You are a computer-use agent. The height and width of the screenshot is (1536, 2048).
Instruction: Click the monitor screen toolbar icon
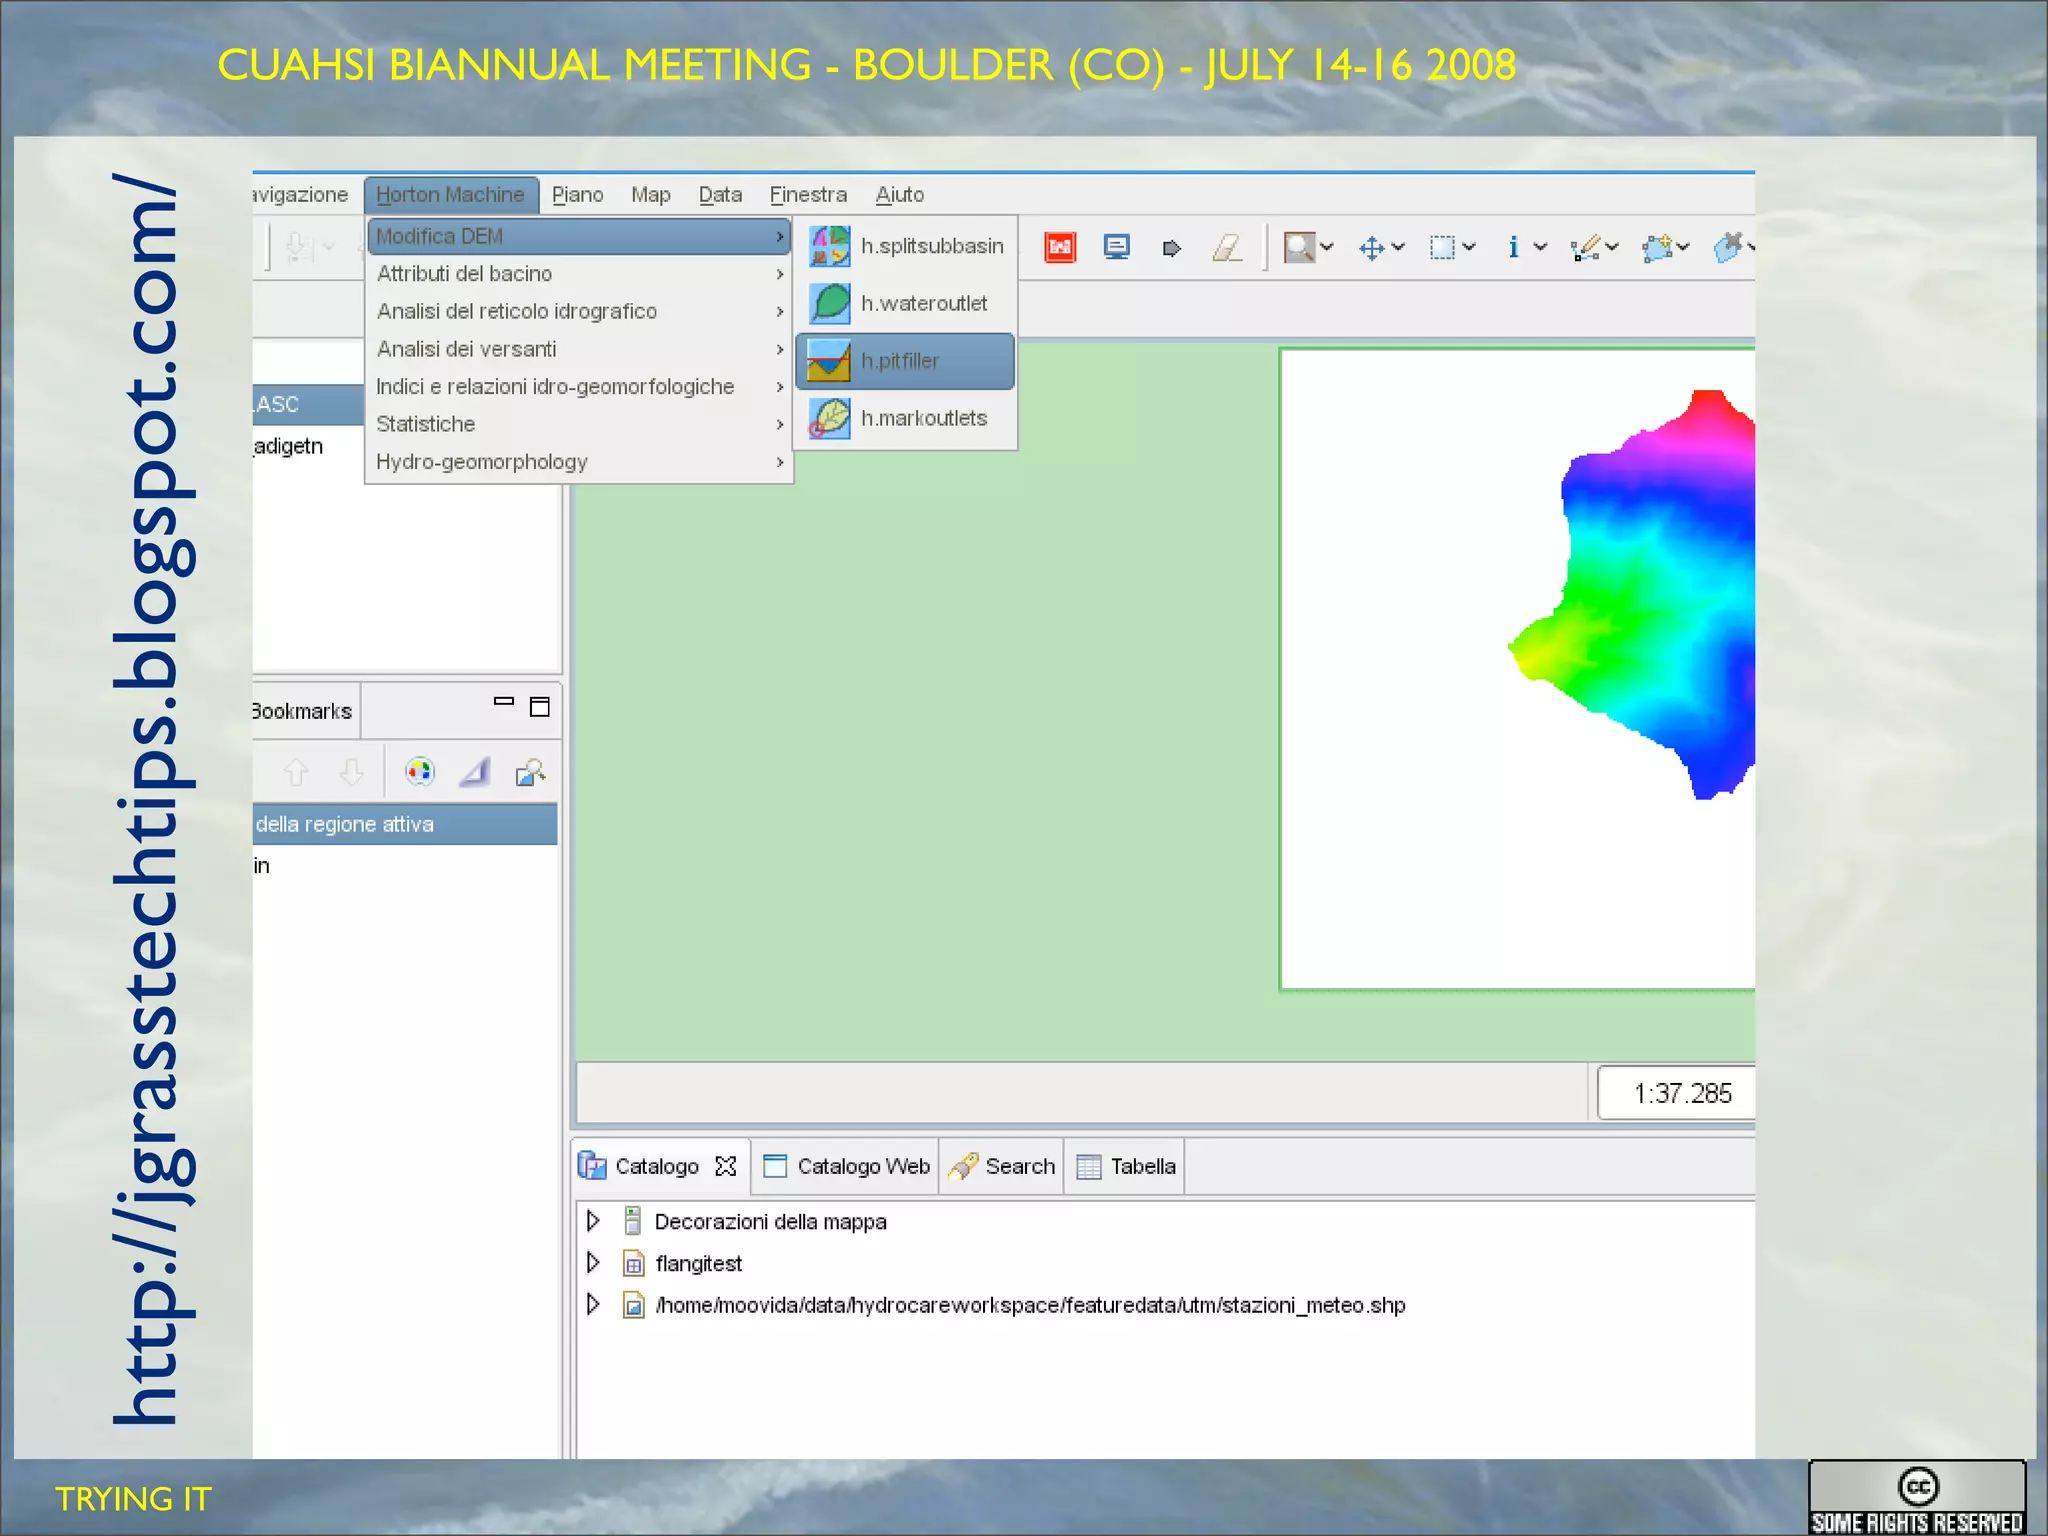tap(1116, 247)
